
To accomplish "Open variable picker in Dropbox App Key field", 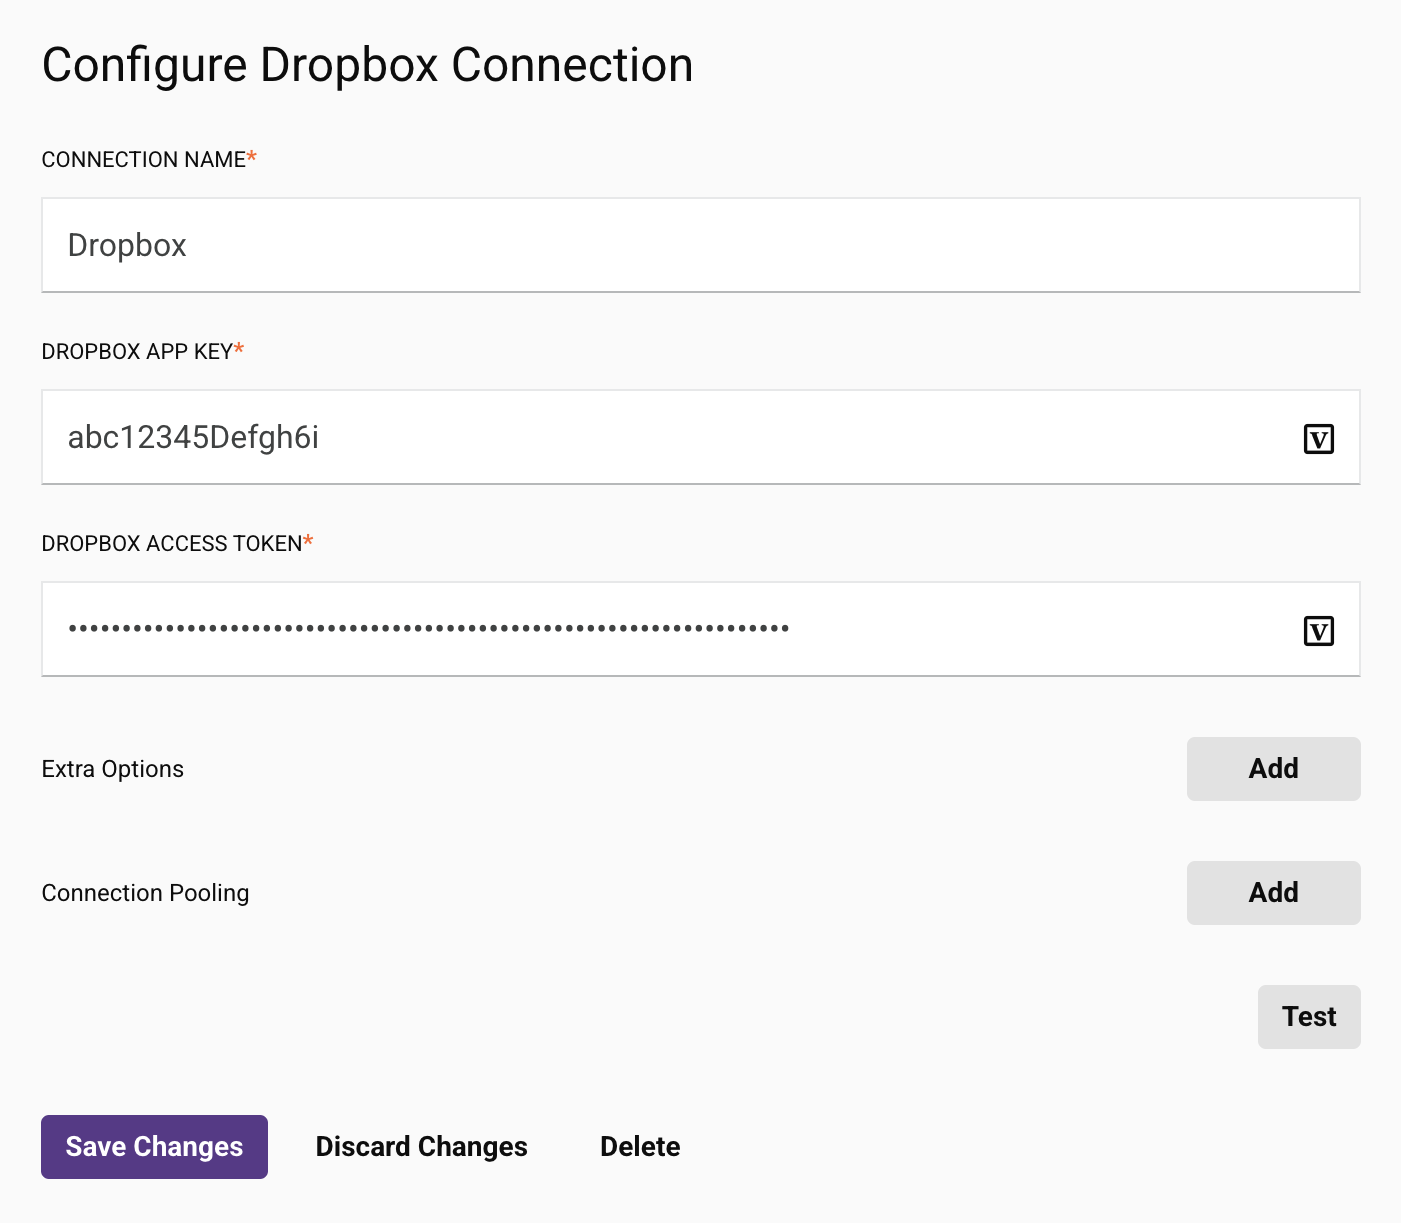I will [x=1318, y=439].
